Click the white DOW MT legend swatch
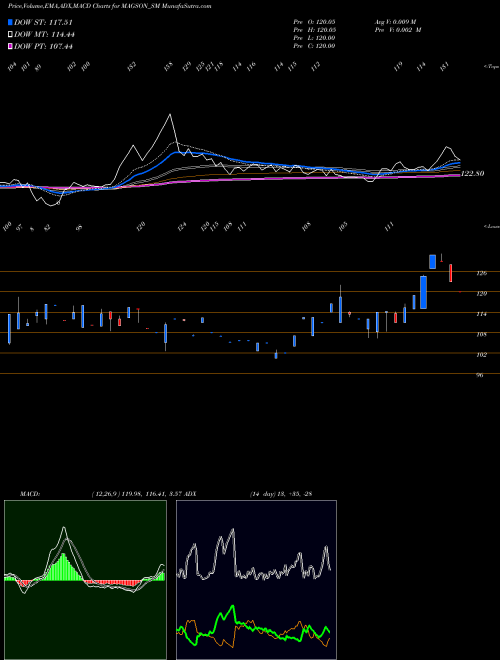The image size is (500, 660). coord(10,34)
